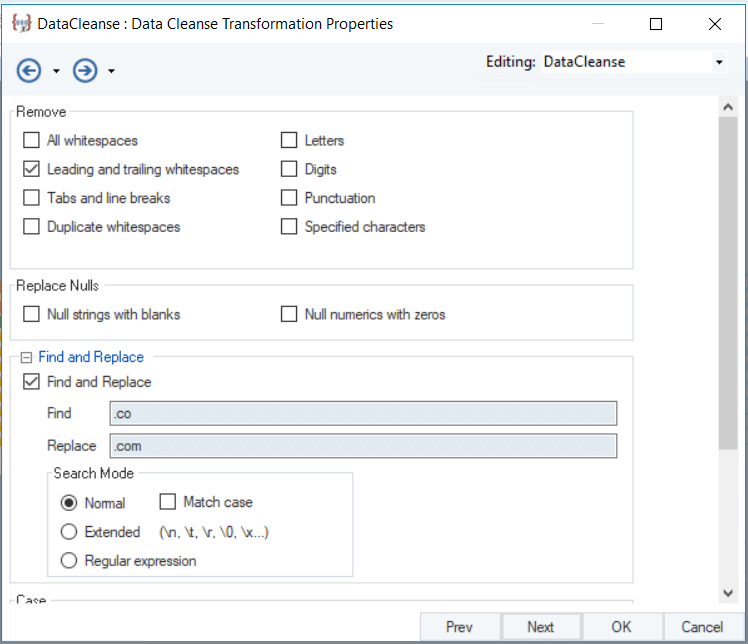
Task: Check the Specified characters option
Action: click(x=289, y=227)
